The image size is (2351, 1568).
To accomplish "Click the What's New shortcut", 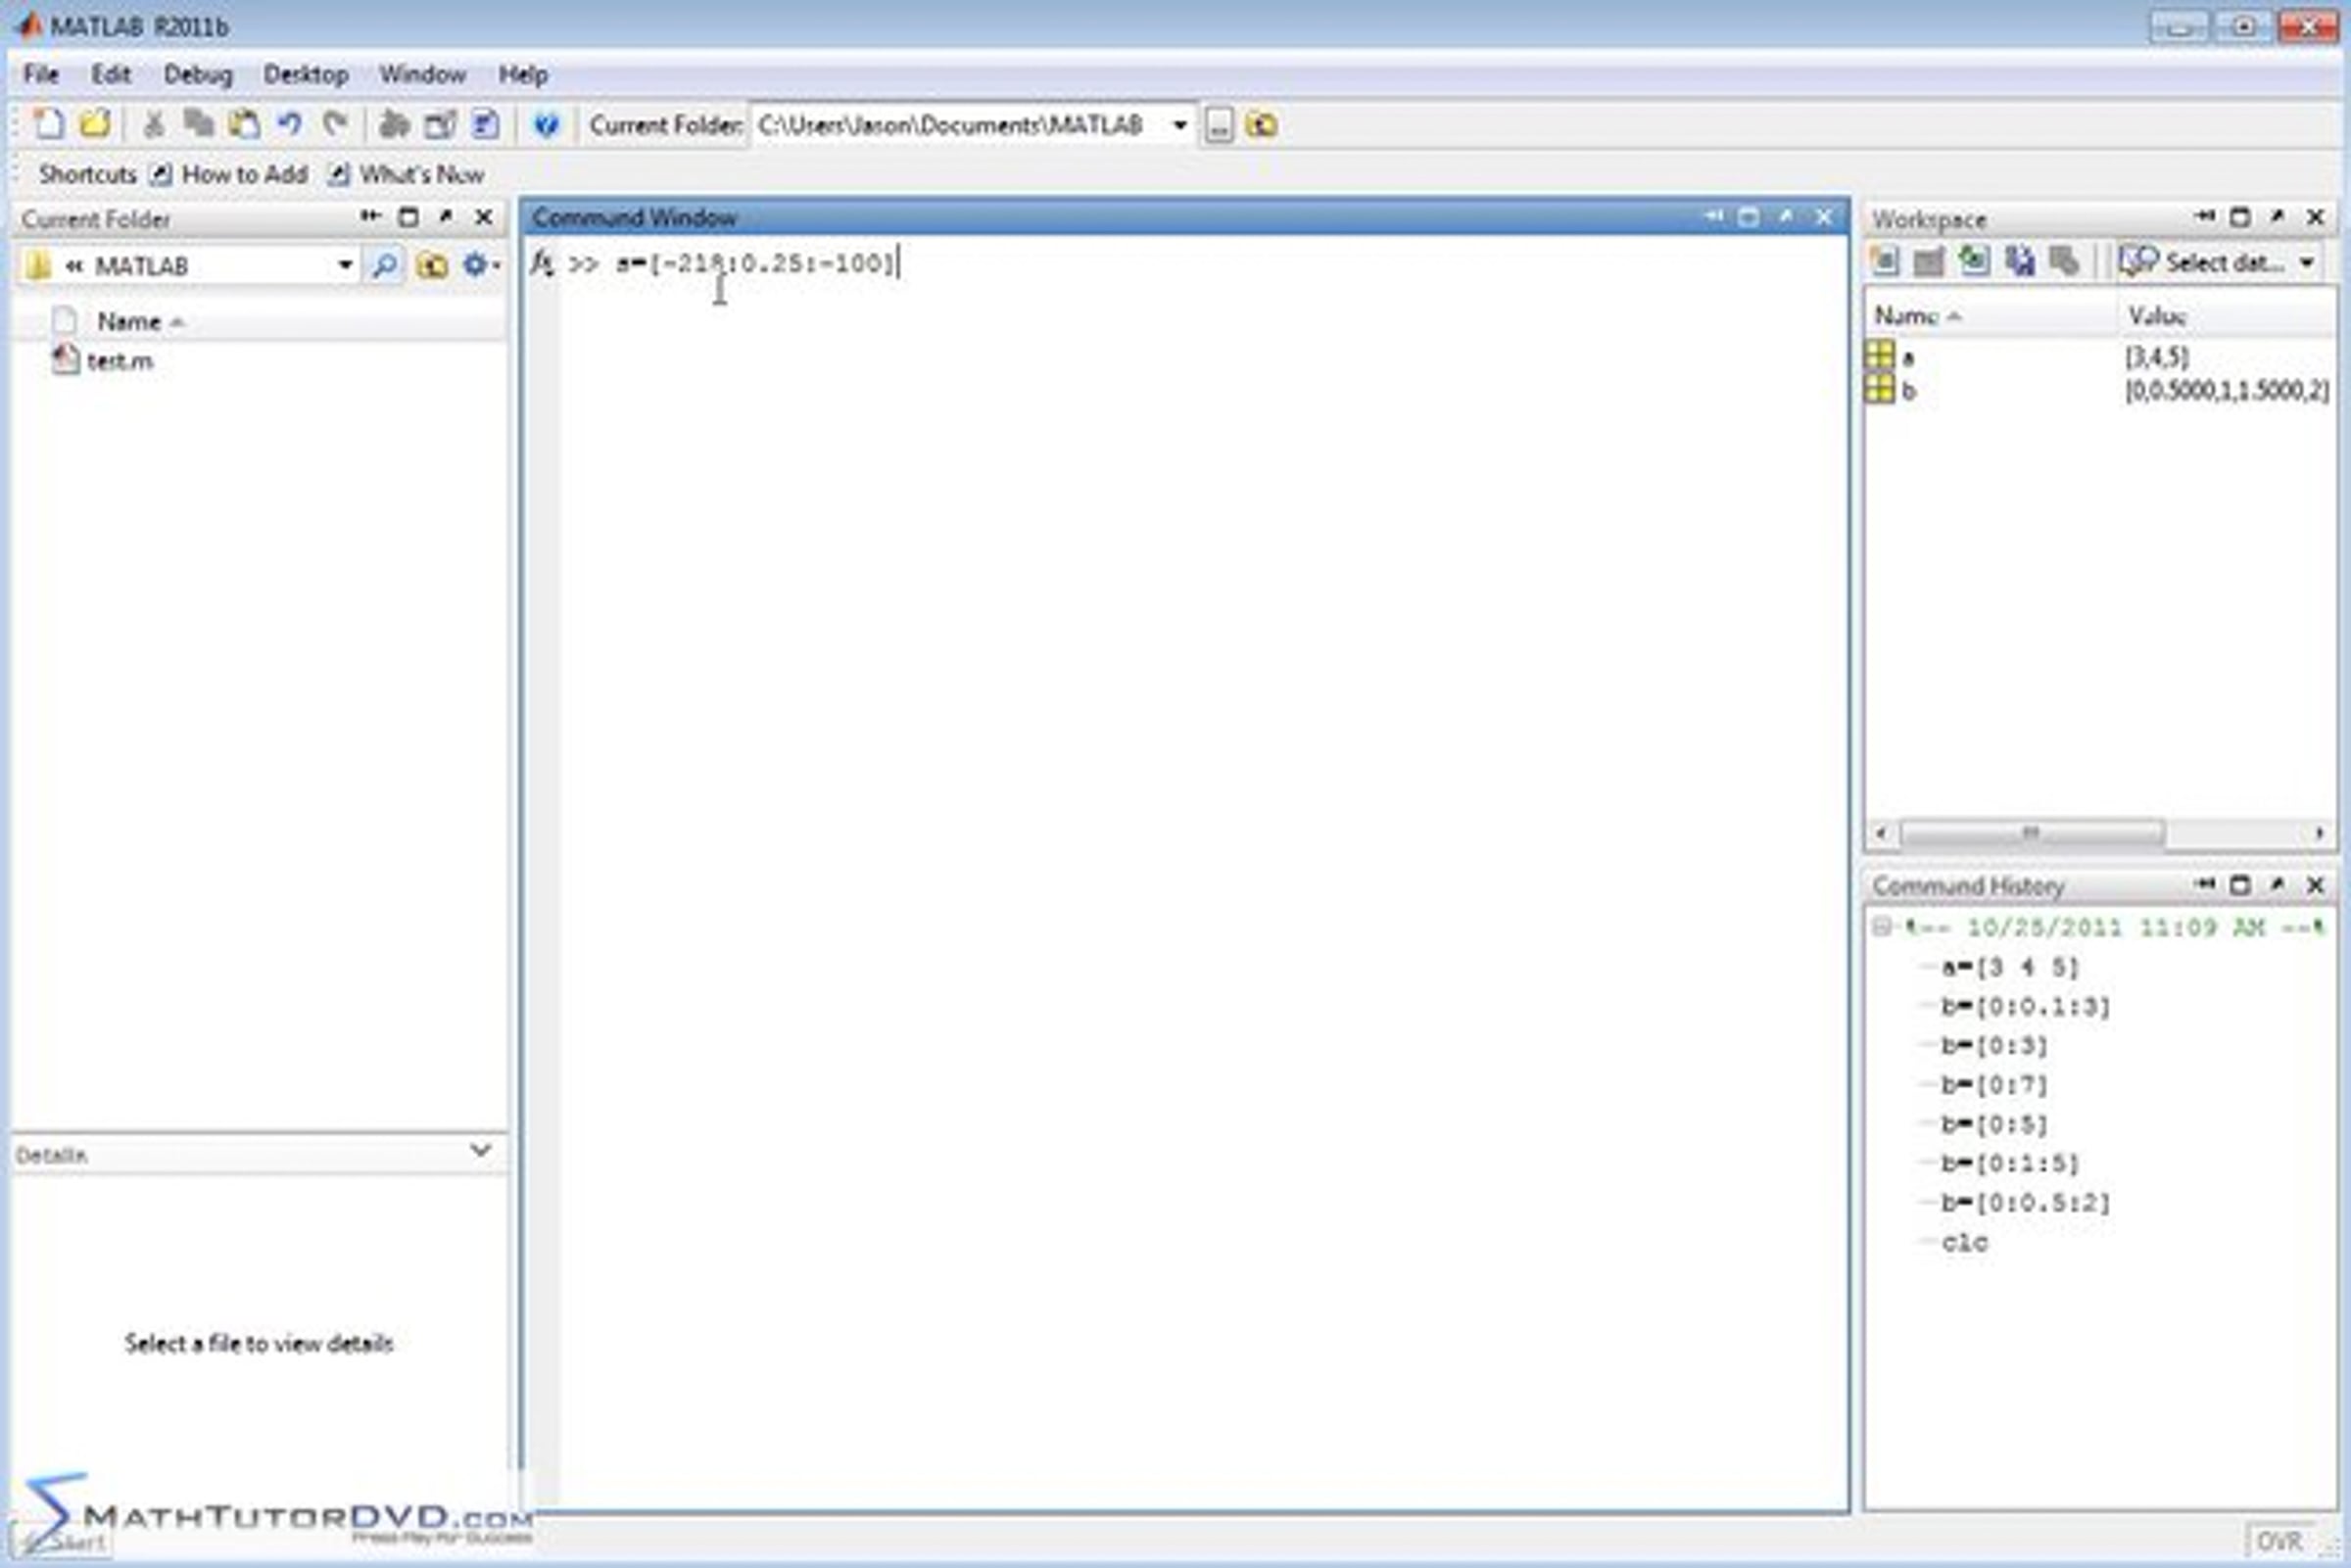I will 408,174.
